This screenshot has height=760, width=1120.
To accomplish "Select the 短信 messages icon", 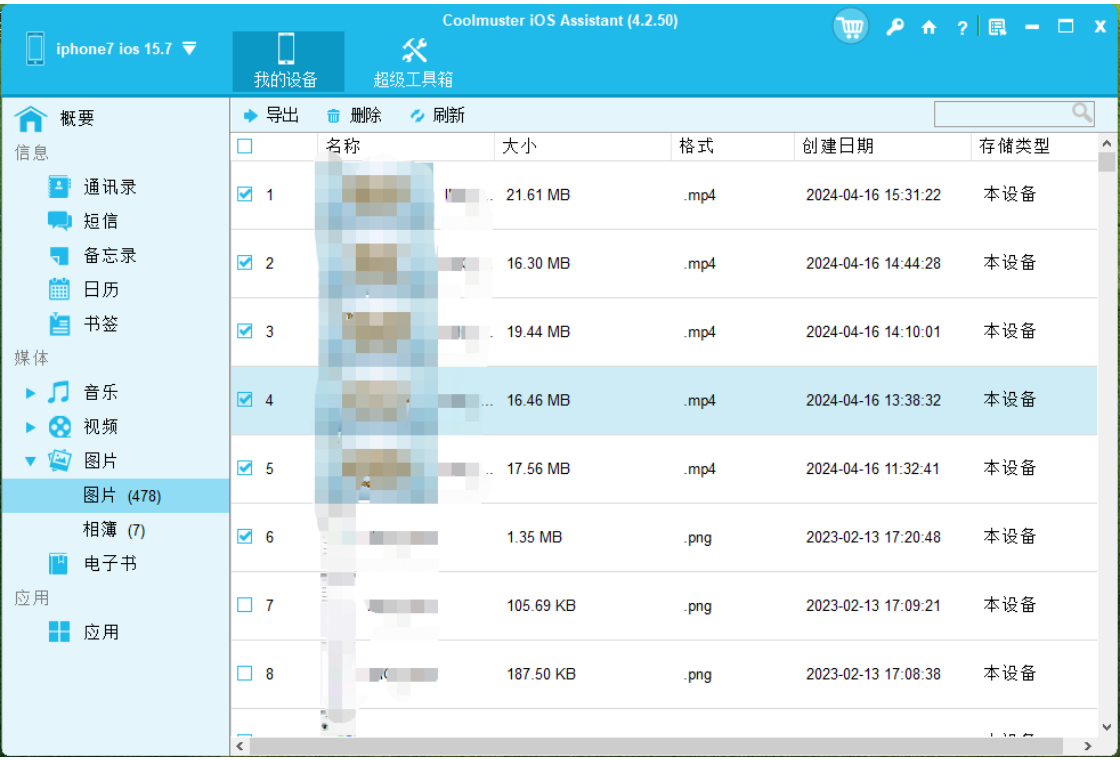I will (58, 221).
